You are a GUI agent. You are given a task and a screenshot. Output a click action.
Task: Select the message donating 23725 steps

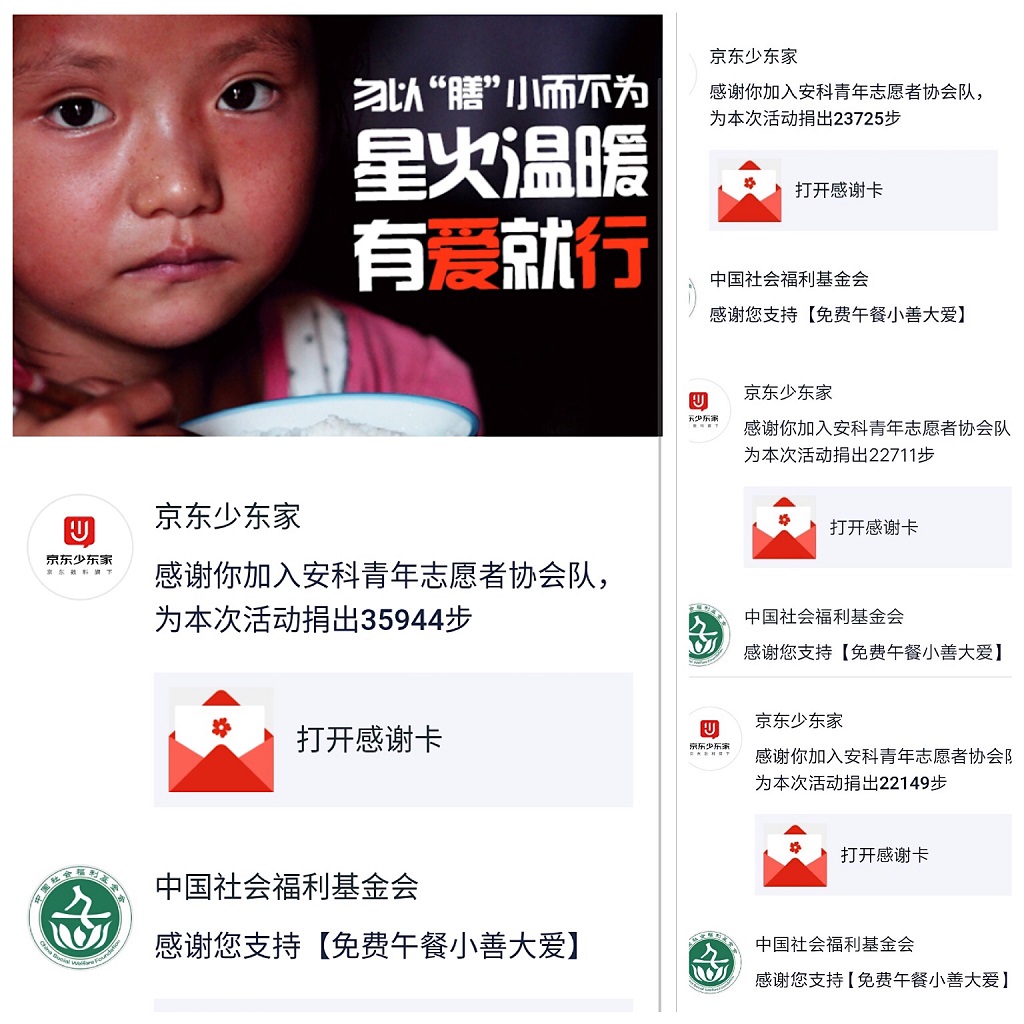pos(846,105)
